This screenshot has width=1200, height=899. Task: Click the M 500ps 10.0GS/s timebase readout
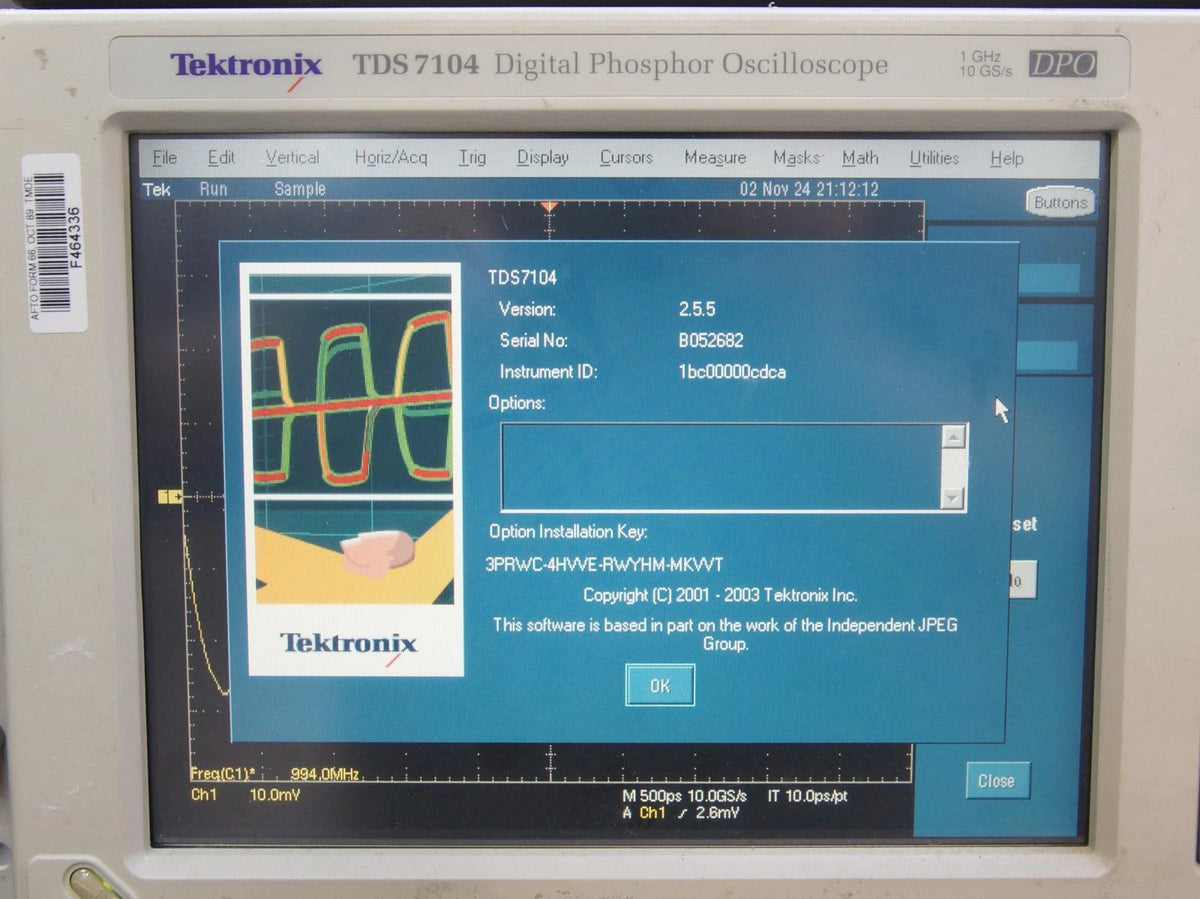[x=684, y=796]
